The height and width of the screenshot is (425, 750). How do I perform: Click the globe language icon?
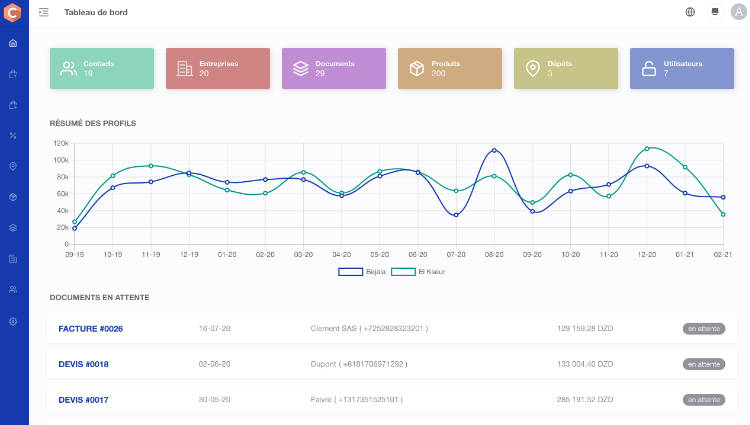[x=690, y=12]
